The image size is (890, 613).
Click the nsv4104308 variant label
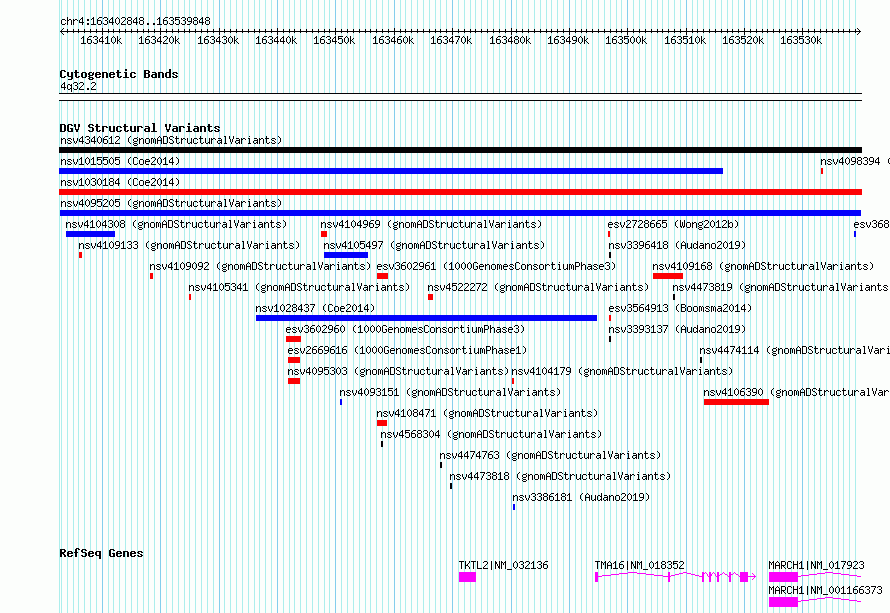176,224
